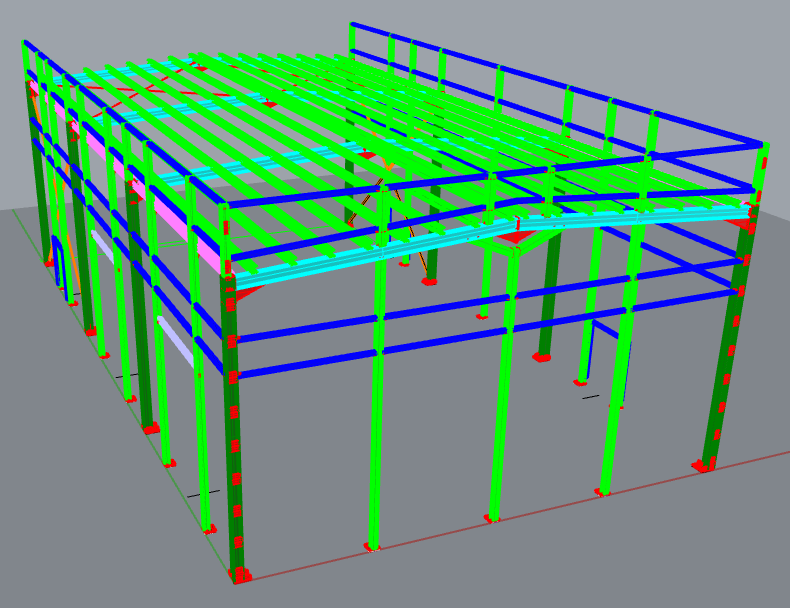
Task: Select the red haunch at front gable apex
Action: pos(516,238)
